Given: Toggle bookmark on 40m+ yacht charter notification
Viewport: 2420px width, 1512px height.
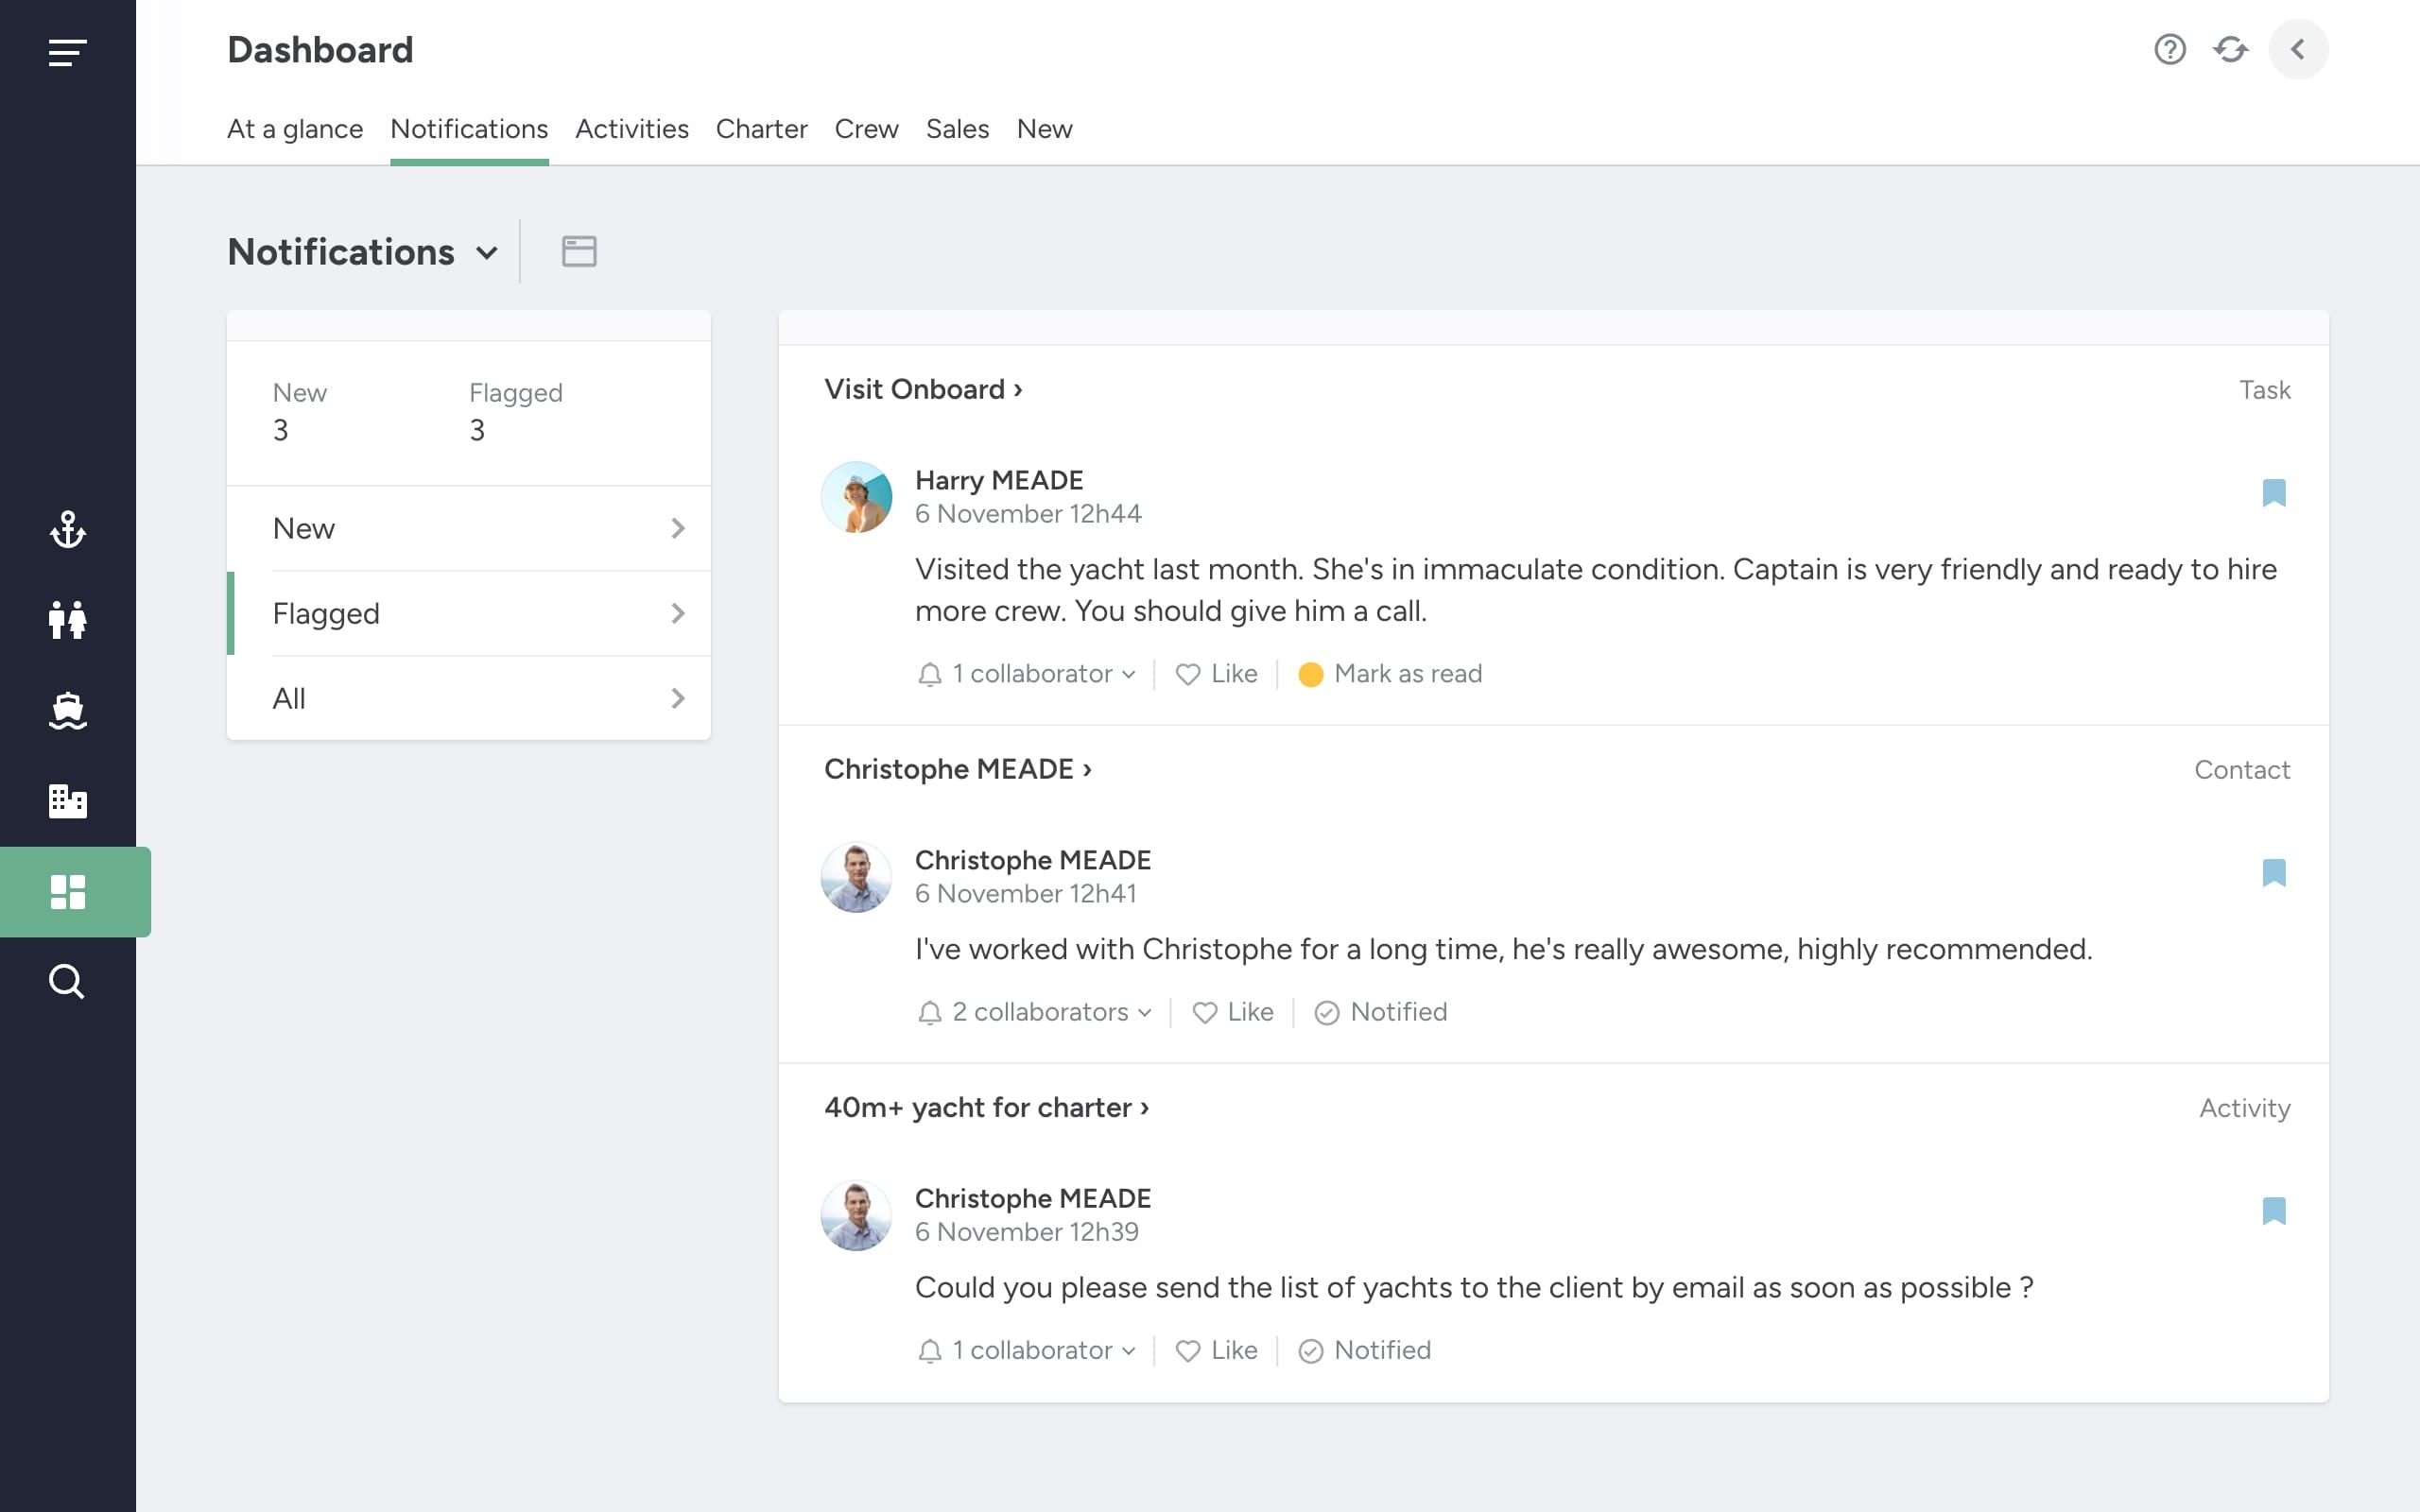Looking at the screenshot, I should [2273, 1211].
